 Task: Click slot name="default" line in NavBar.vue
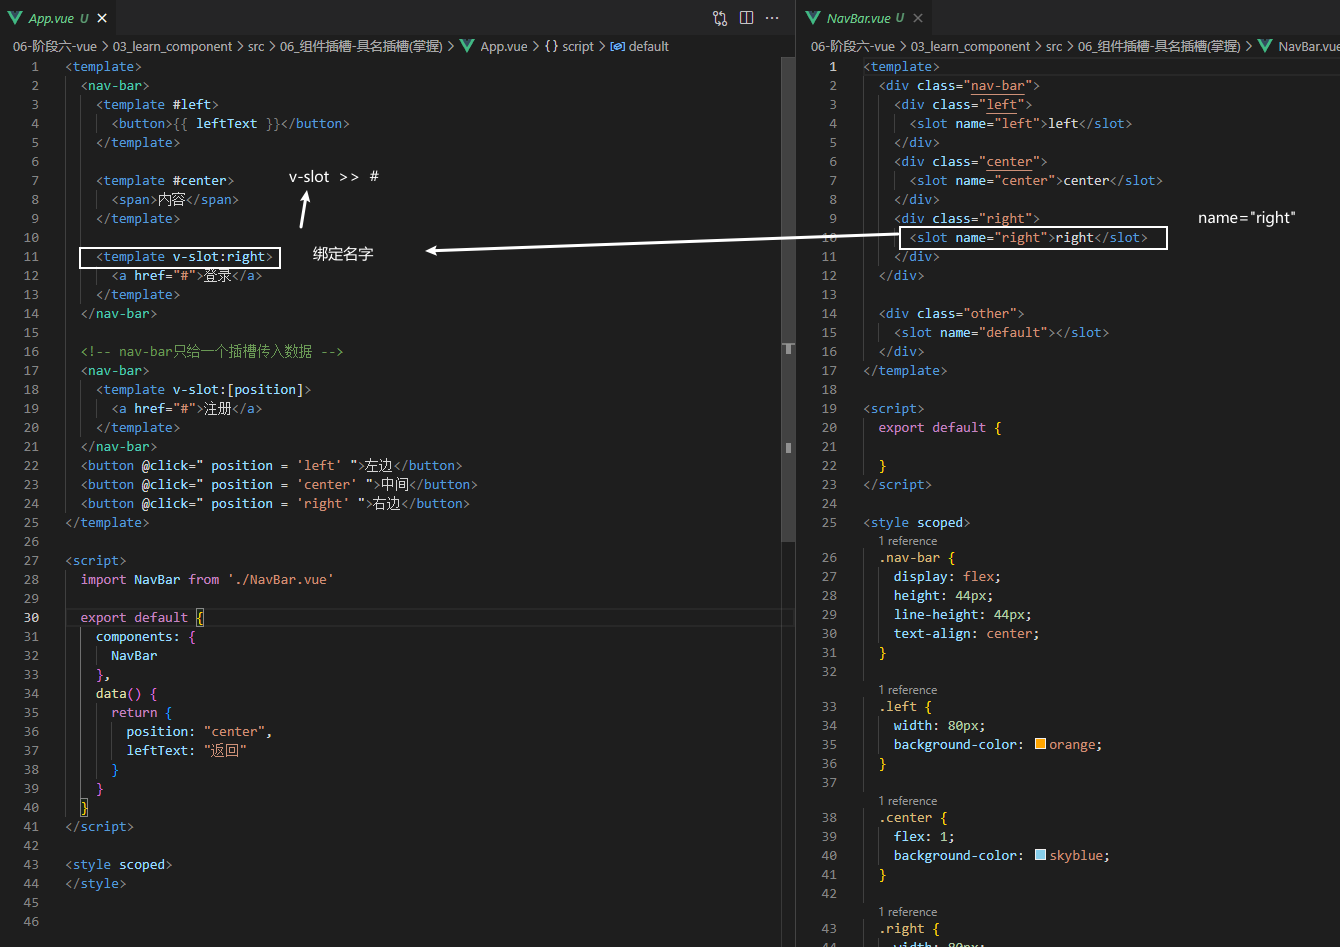click(1001, 332)
